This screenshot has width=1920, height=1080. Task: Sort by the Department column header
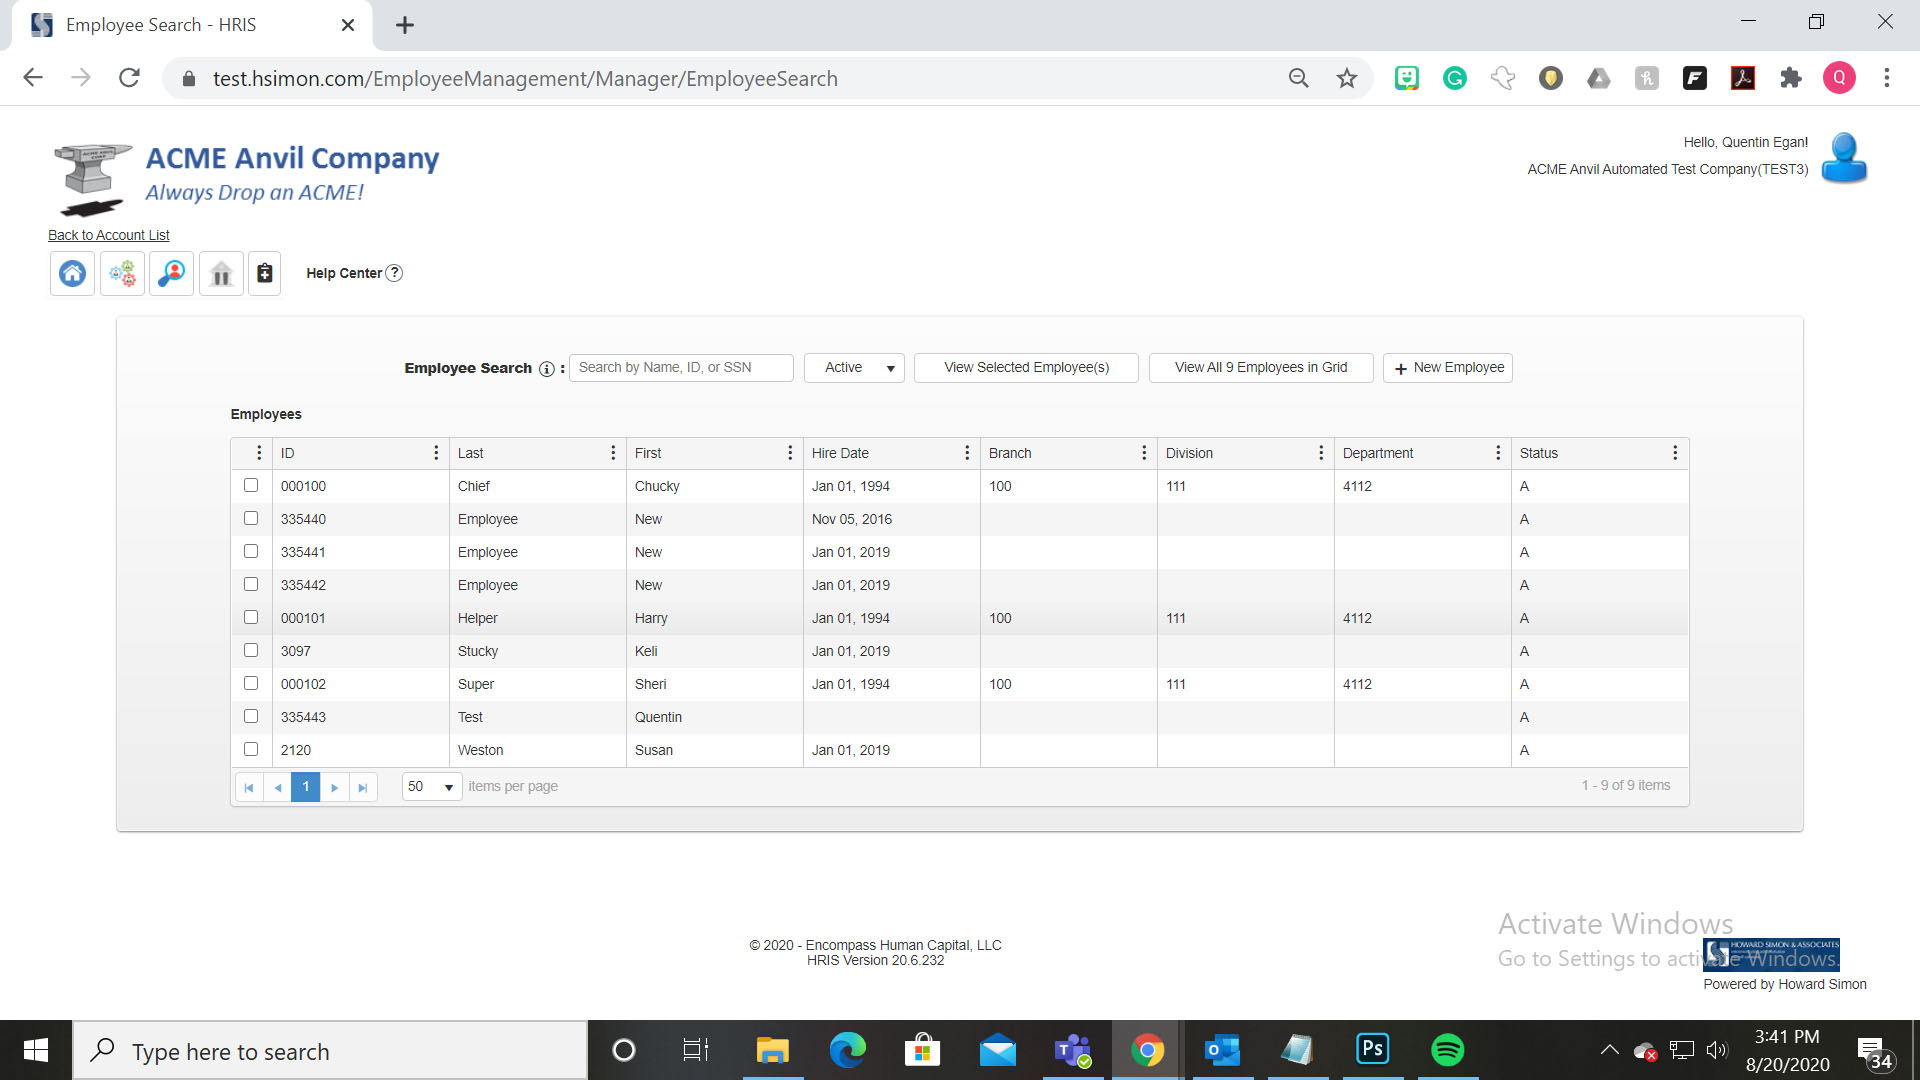coord(1378,453)
